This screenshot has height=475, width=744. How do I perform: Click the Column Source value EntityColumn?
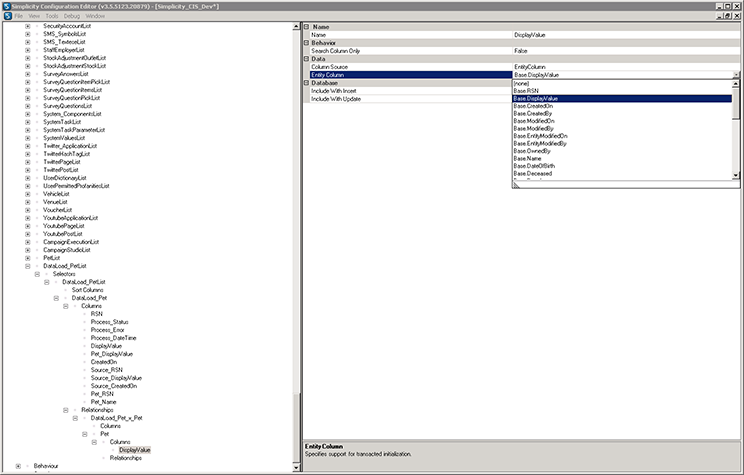coord(626,67)
